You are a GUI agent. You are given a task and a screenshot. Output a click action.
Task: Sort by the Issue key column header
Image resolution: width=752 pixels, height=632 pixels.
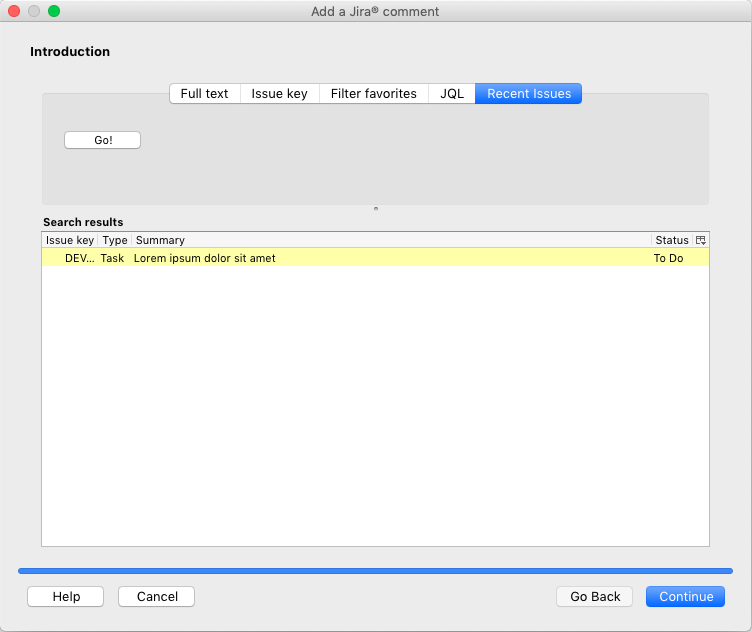[x=70, y=240]
